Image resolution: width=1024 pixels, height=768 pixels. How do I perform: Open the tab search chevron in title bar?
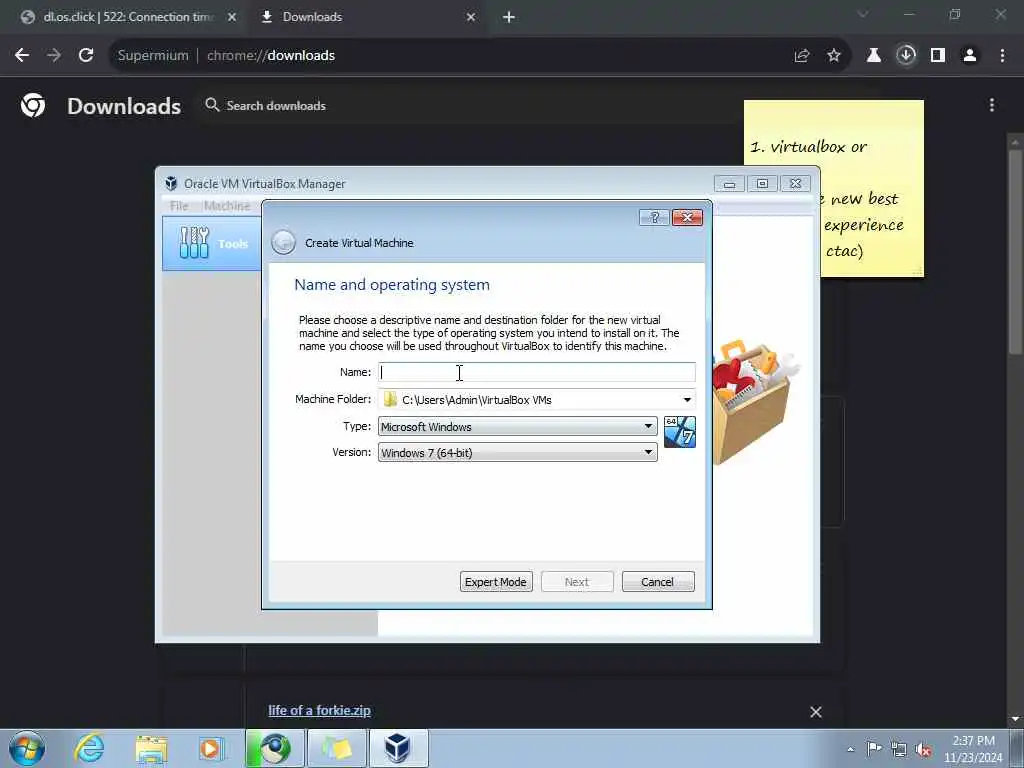click(863, 14)
